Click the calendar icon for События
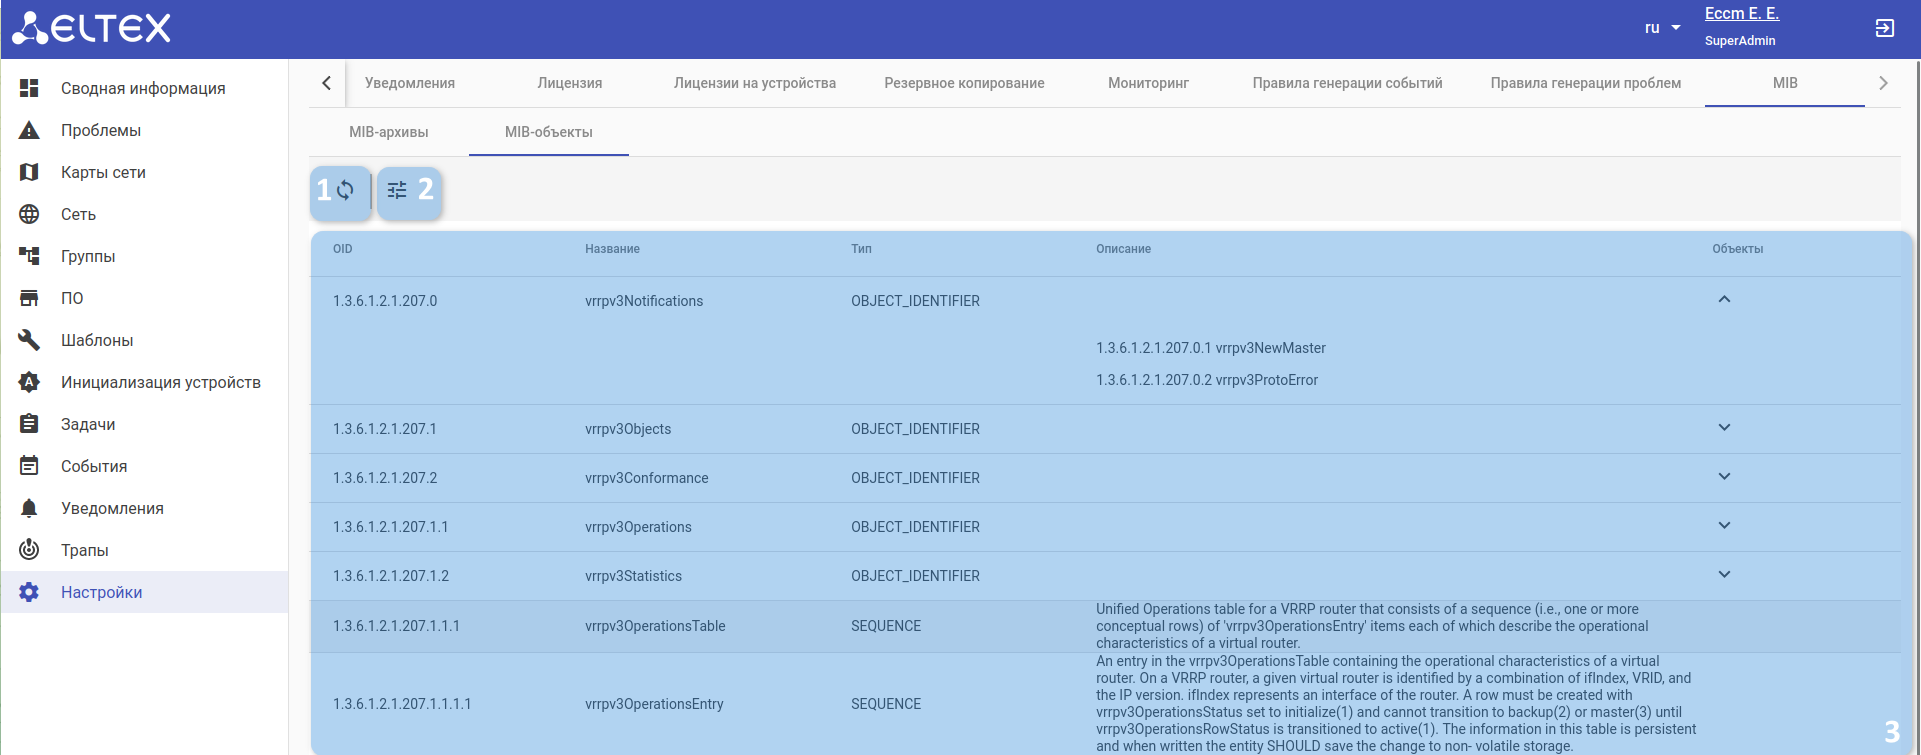This screenshot has height=755, width=1921. pyautogui.click(x=29, y=466)
